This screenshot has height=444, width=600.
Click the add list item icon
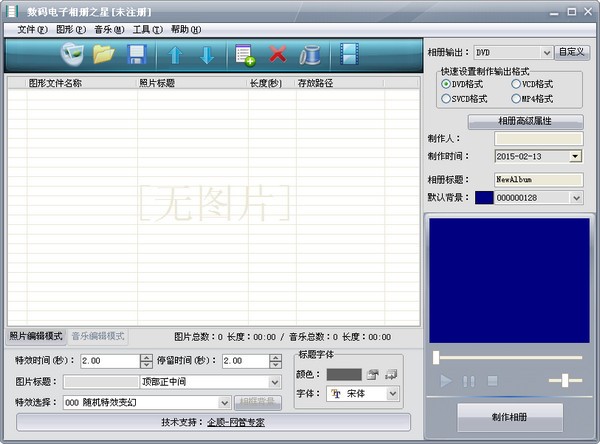[x=245, y=55]
